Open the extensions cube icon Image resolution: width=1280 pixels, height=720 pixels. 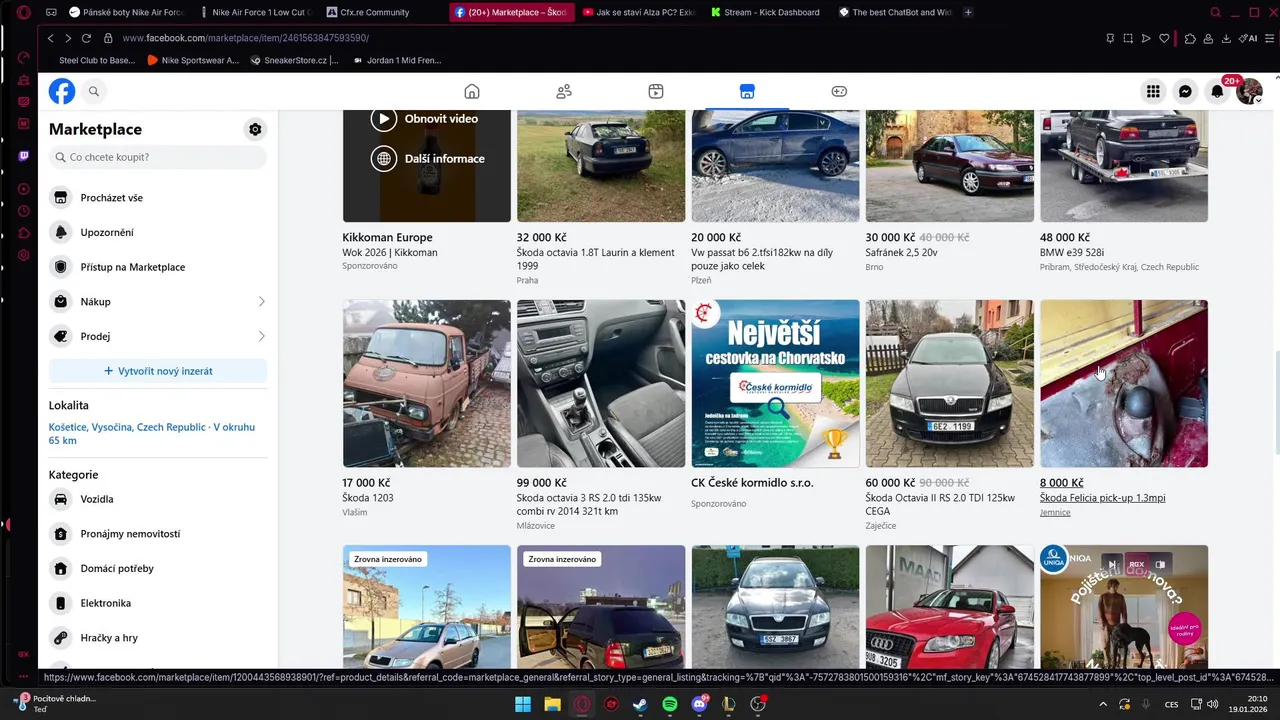coord(1190,38)
